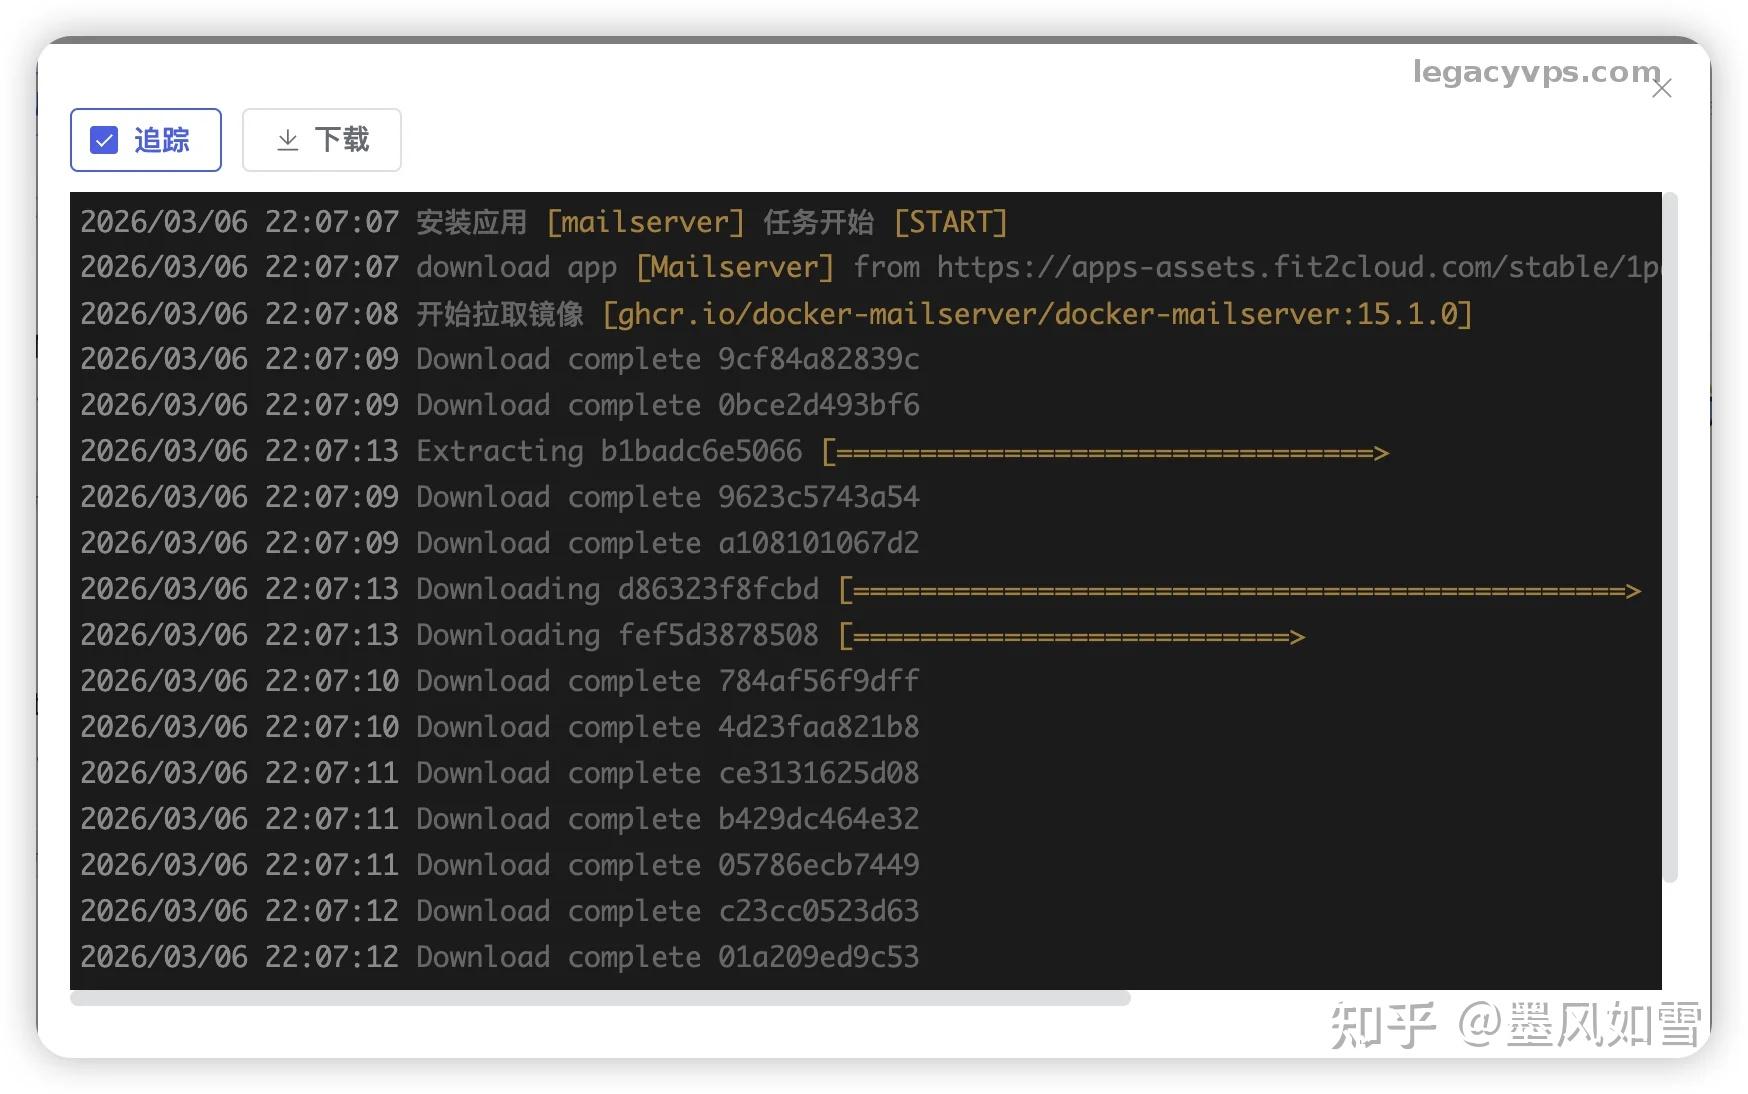Click the 开始拉取镜像 text in the log
This screenshot has width=1748, height=1094.
pyautogui.click(x=500, y=314)
